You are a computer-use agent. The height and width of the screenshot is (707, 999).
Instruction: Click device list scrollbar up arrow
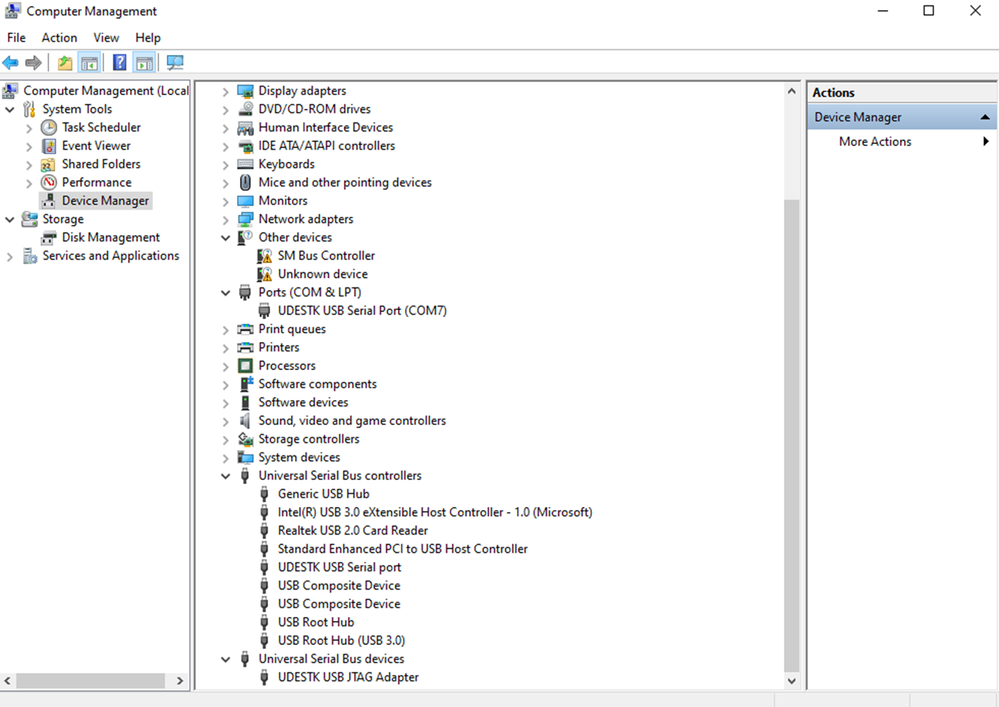[x=791, y=91]
